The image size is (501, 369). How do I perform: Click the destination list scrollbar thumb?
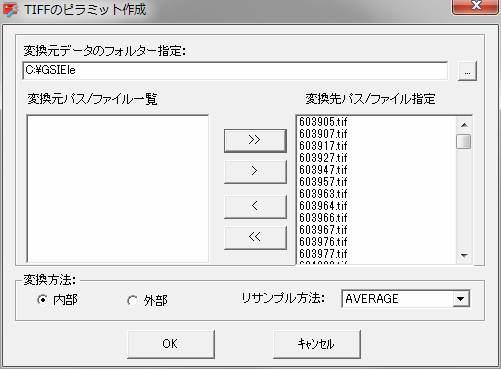[x=464, y=141]
